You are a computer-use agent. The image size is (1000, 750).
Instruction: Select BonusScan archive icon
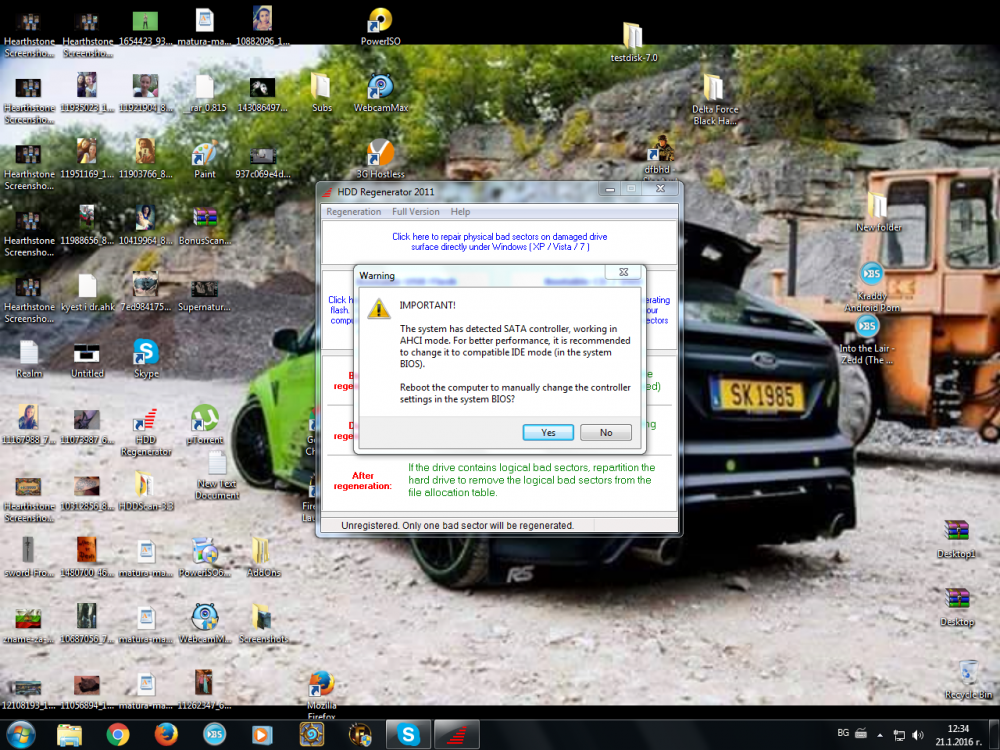pos(205,226)
